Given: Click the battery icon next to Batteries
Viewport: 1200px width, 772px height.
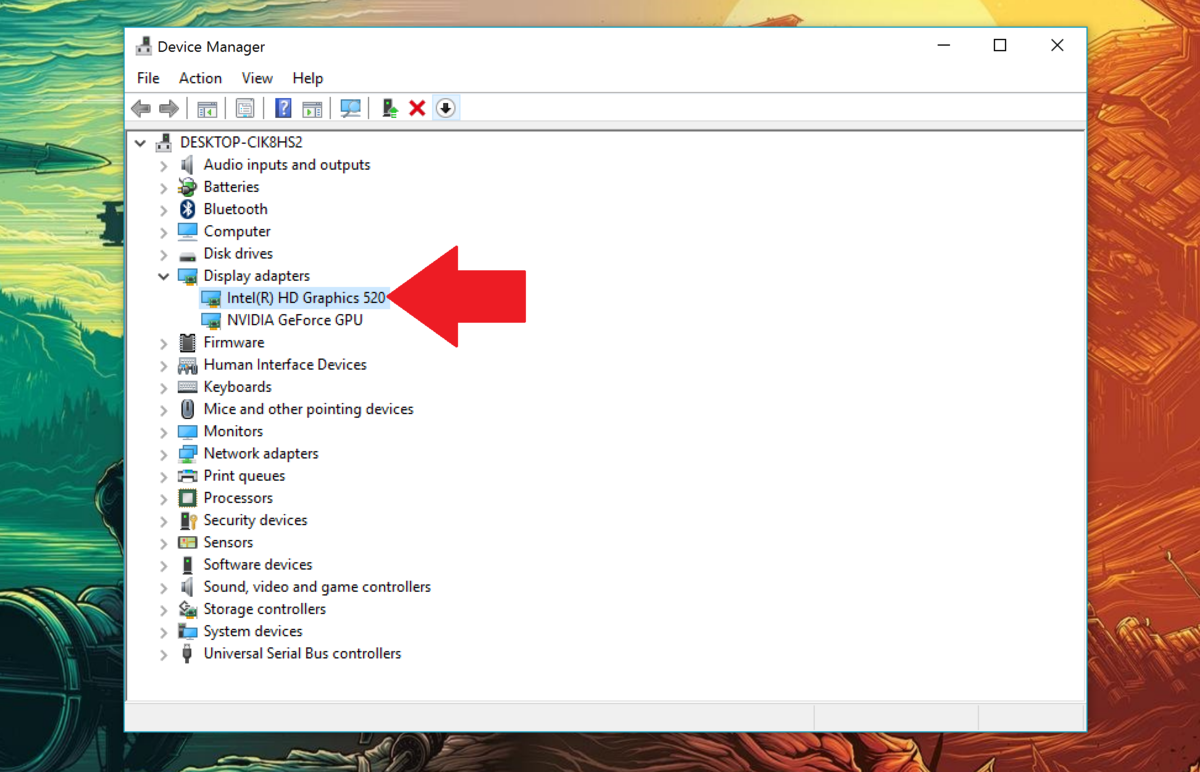Looking at the screenshot, I should point(187,187).
